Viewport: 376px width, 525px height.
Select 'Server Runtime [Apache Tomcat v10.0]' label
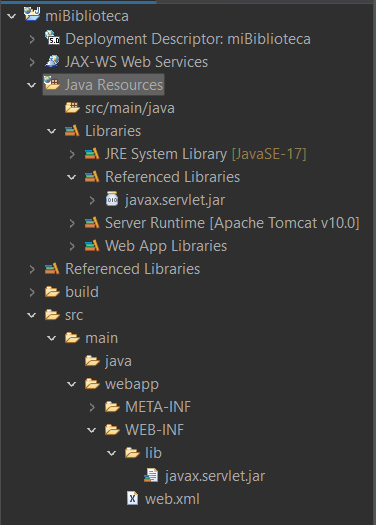232,223
